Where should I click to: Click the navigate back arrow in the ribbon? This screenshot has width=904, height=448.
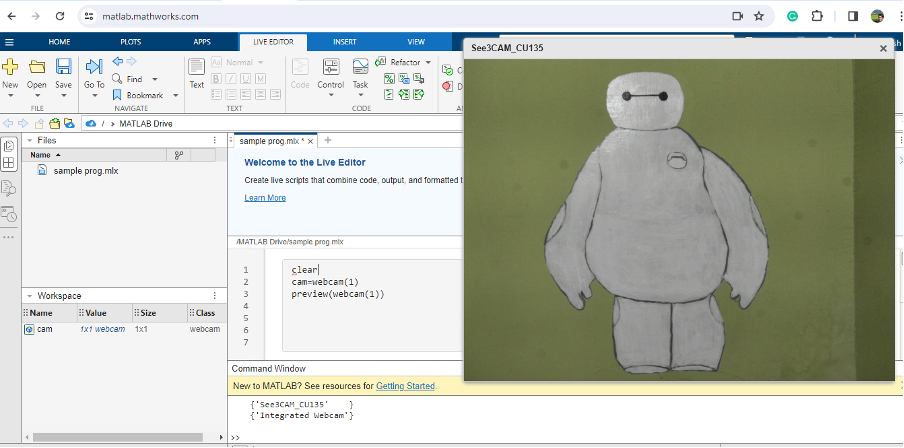point(118,61)
